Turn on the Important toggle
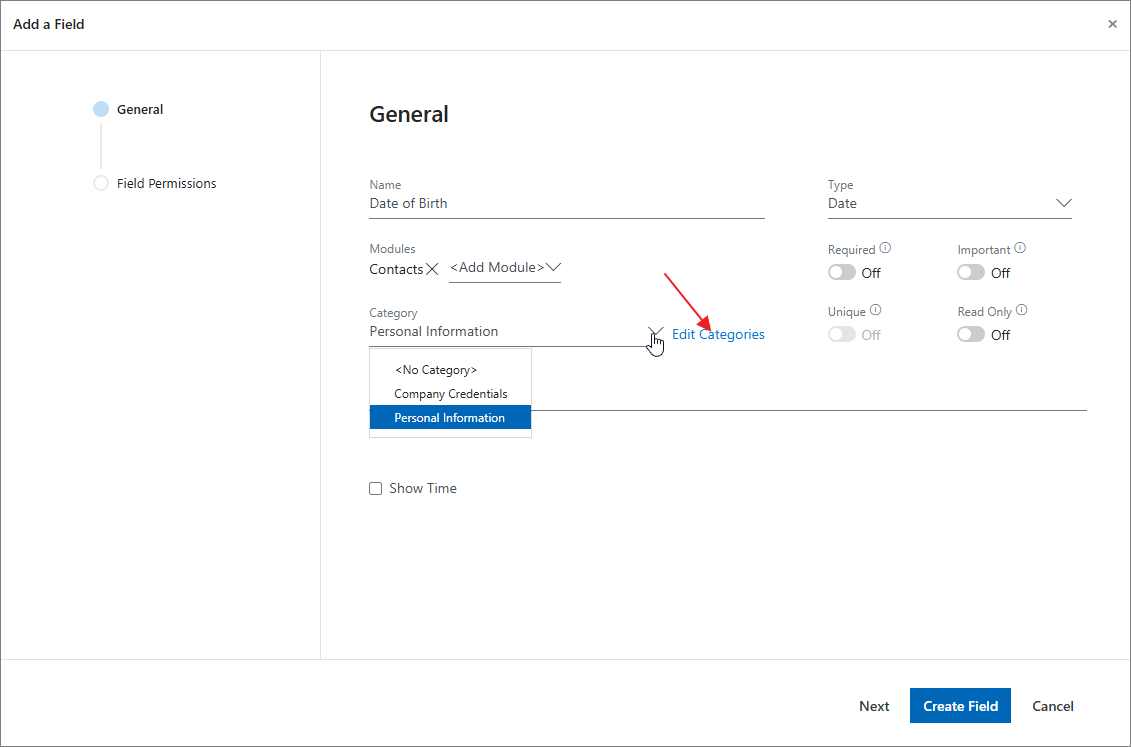1131x747 pixels. pyautogui.click(x=971, y=273)
